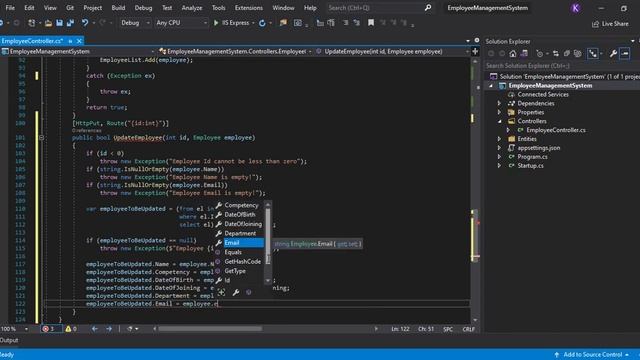This screenshot has height=360, width=640.
Task: Navigate forward with the right arrow
Action: [109, 329]
